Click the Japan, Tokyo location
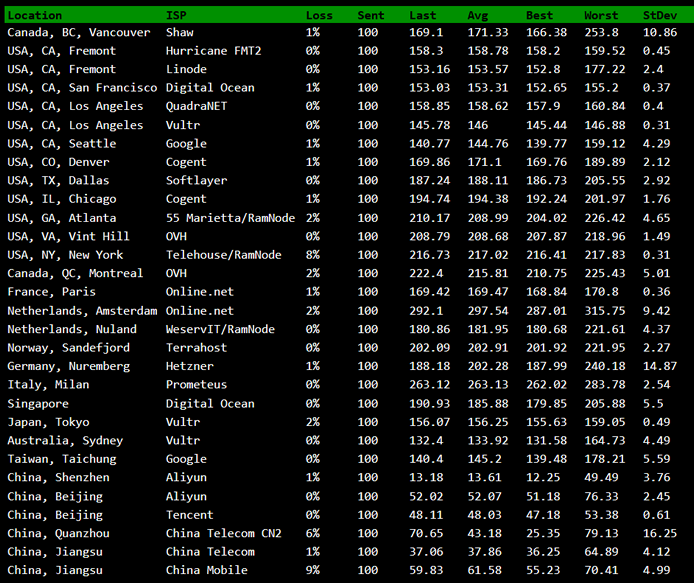Image resolution: width=694 pixels, height=583 pixels. (48, 422)
